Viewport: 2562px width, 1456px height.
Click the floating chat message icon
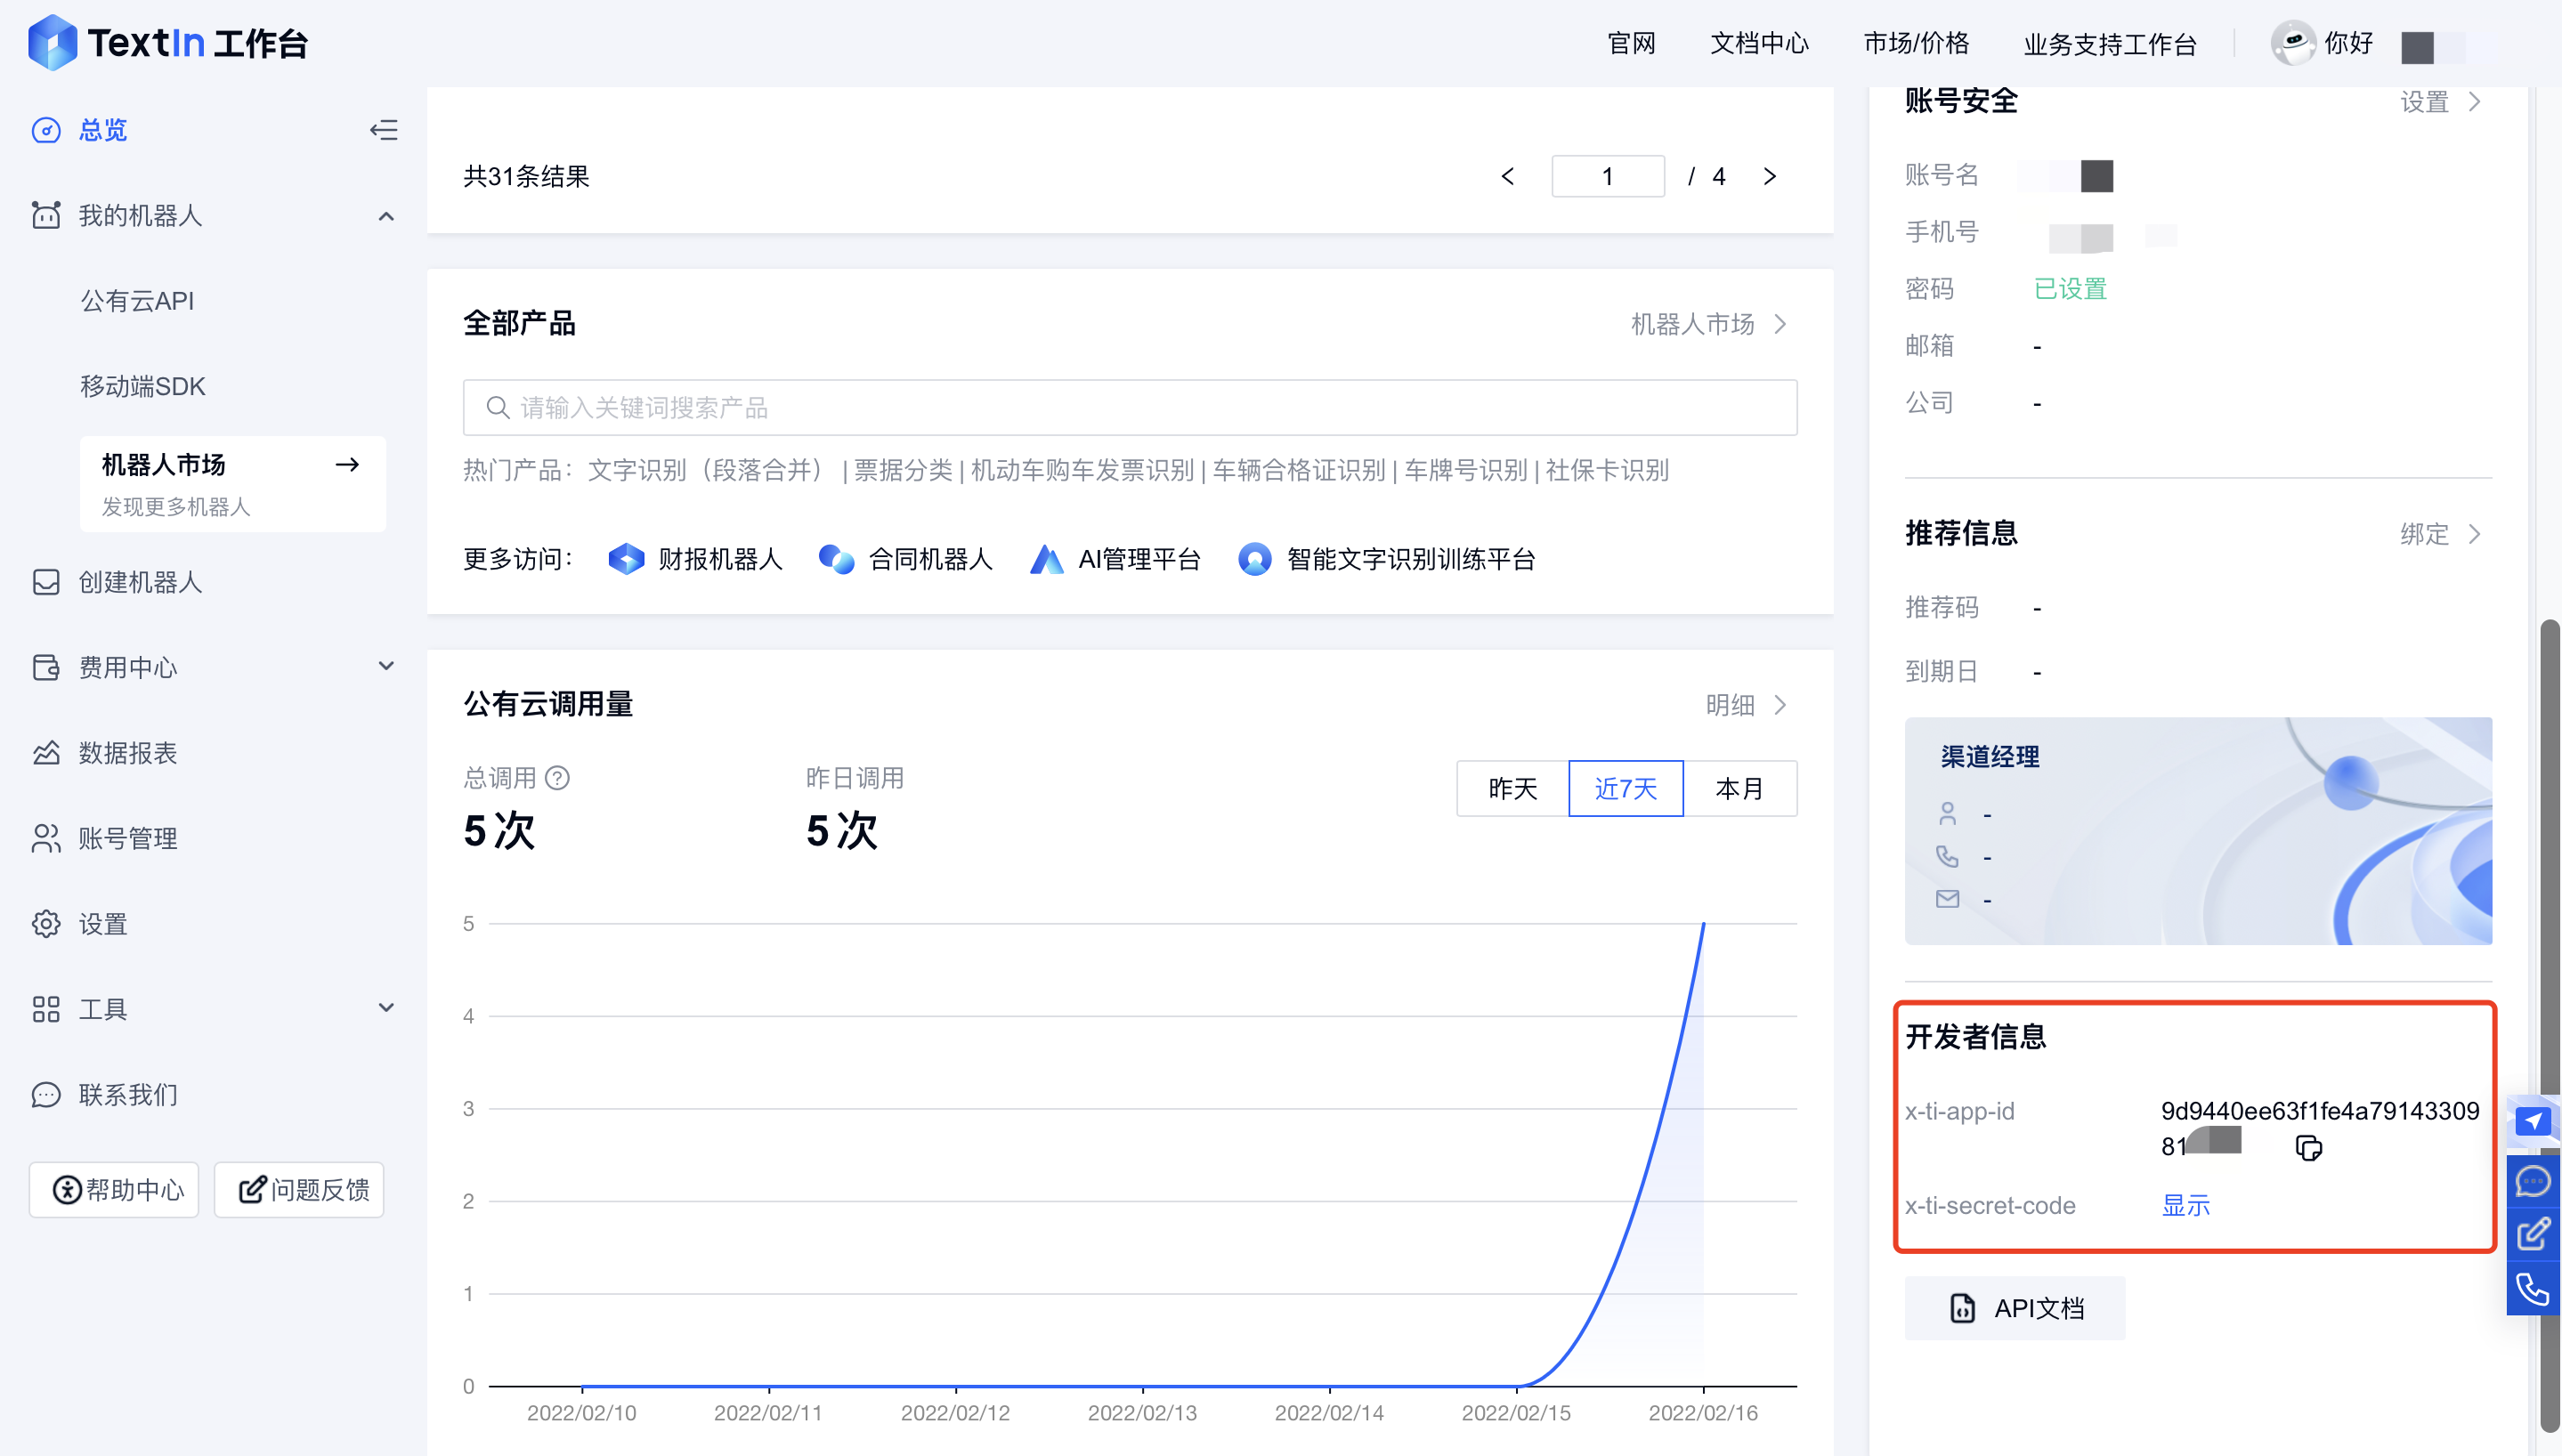2533,1182
